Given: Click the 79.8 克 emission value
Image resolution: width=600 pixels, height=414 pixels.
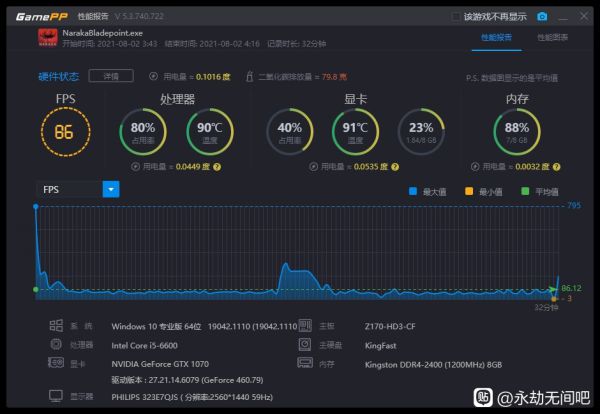Looking at the screenshot, I should click(334, 77).
